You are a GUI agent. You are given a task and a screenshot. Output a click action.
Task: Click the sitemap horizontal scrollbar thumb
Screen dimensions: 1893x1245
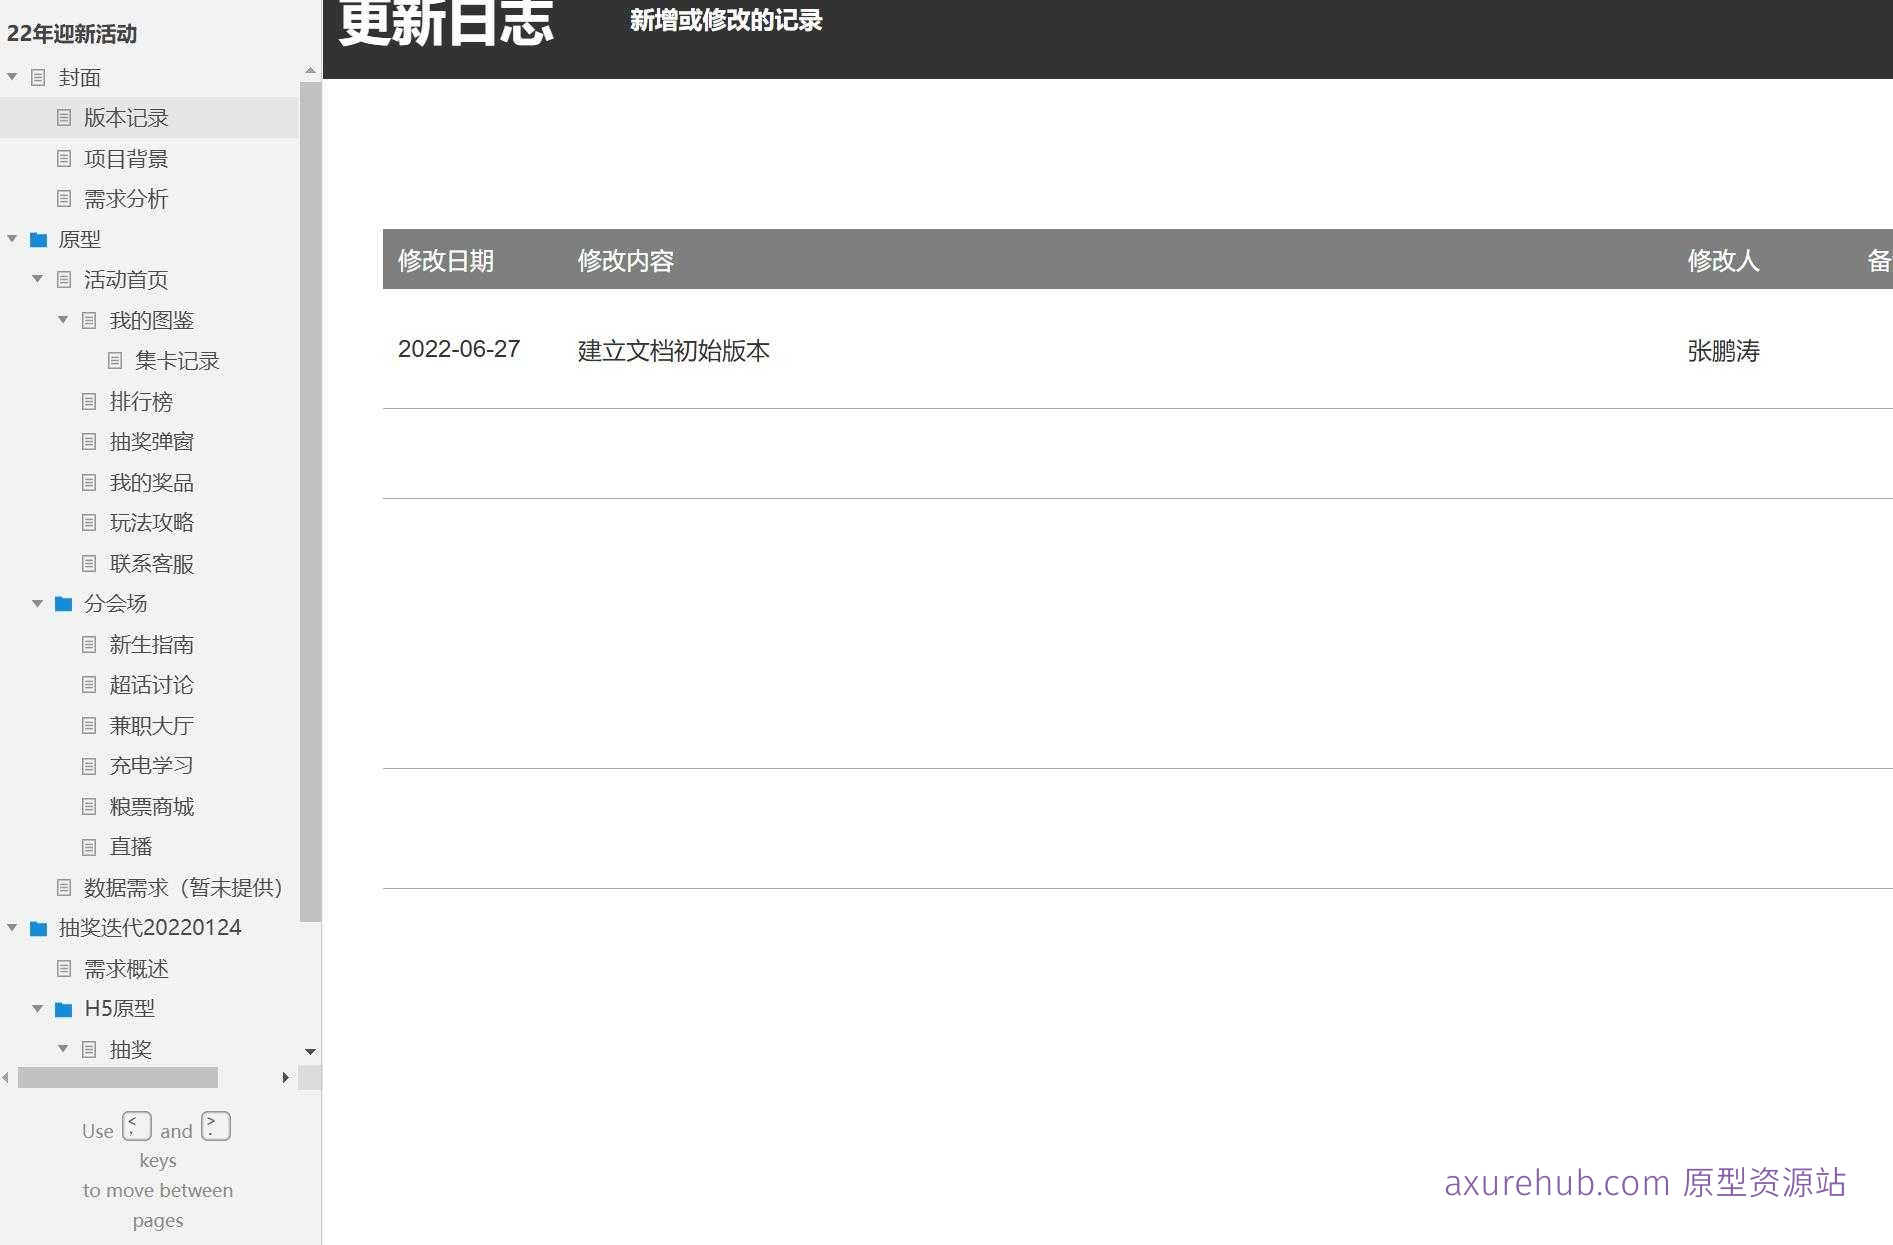[118, 1077]
